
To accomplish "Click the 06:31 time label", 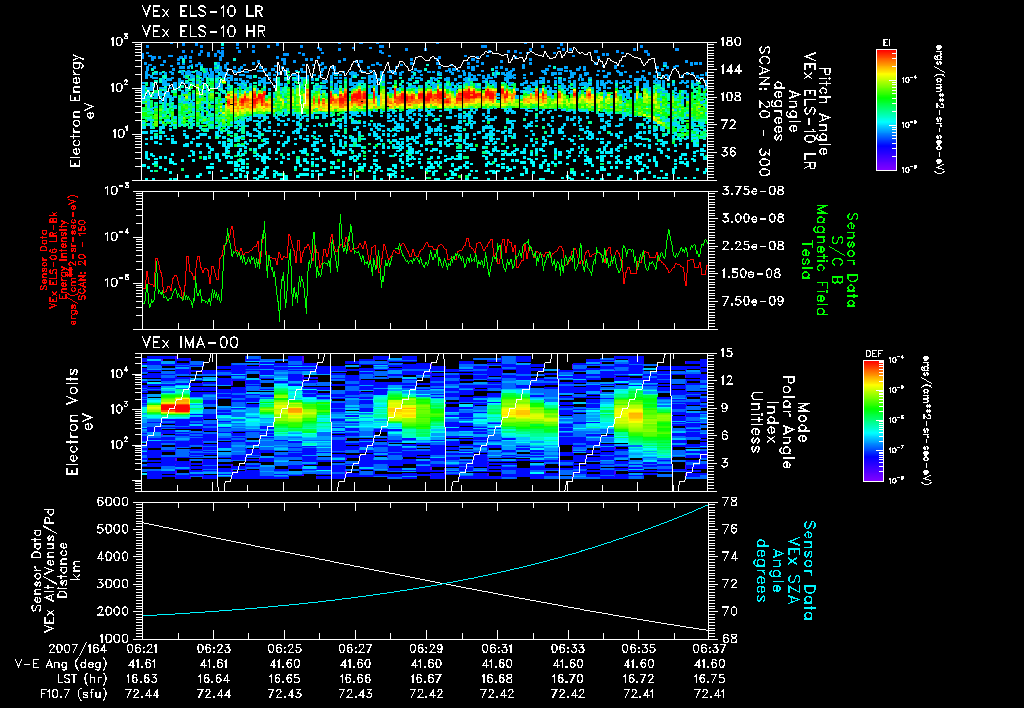I will click(497, 650).
